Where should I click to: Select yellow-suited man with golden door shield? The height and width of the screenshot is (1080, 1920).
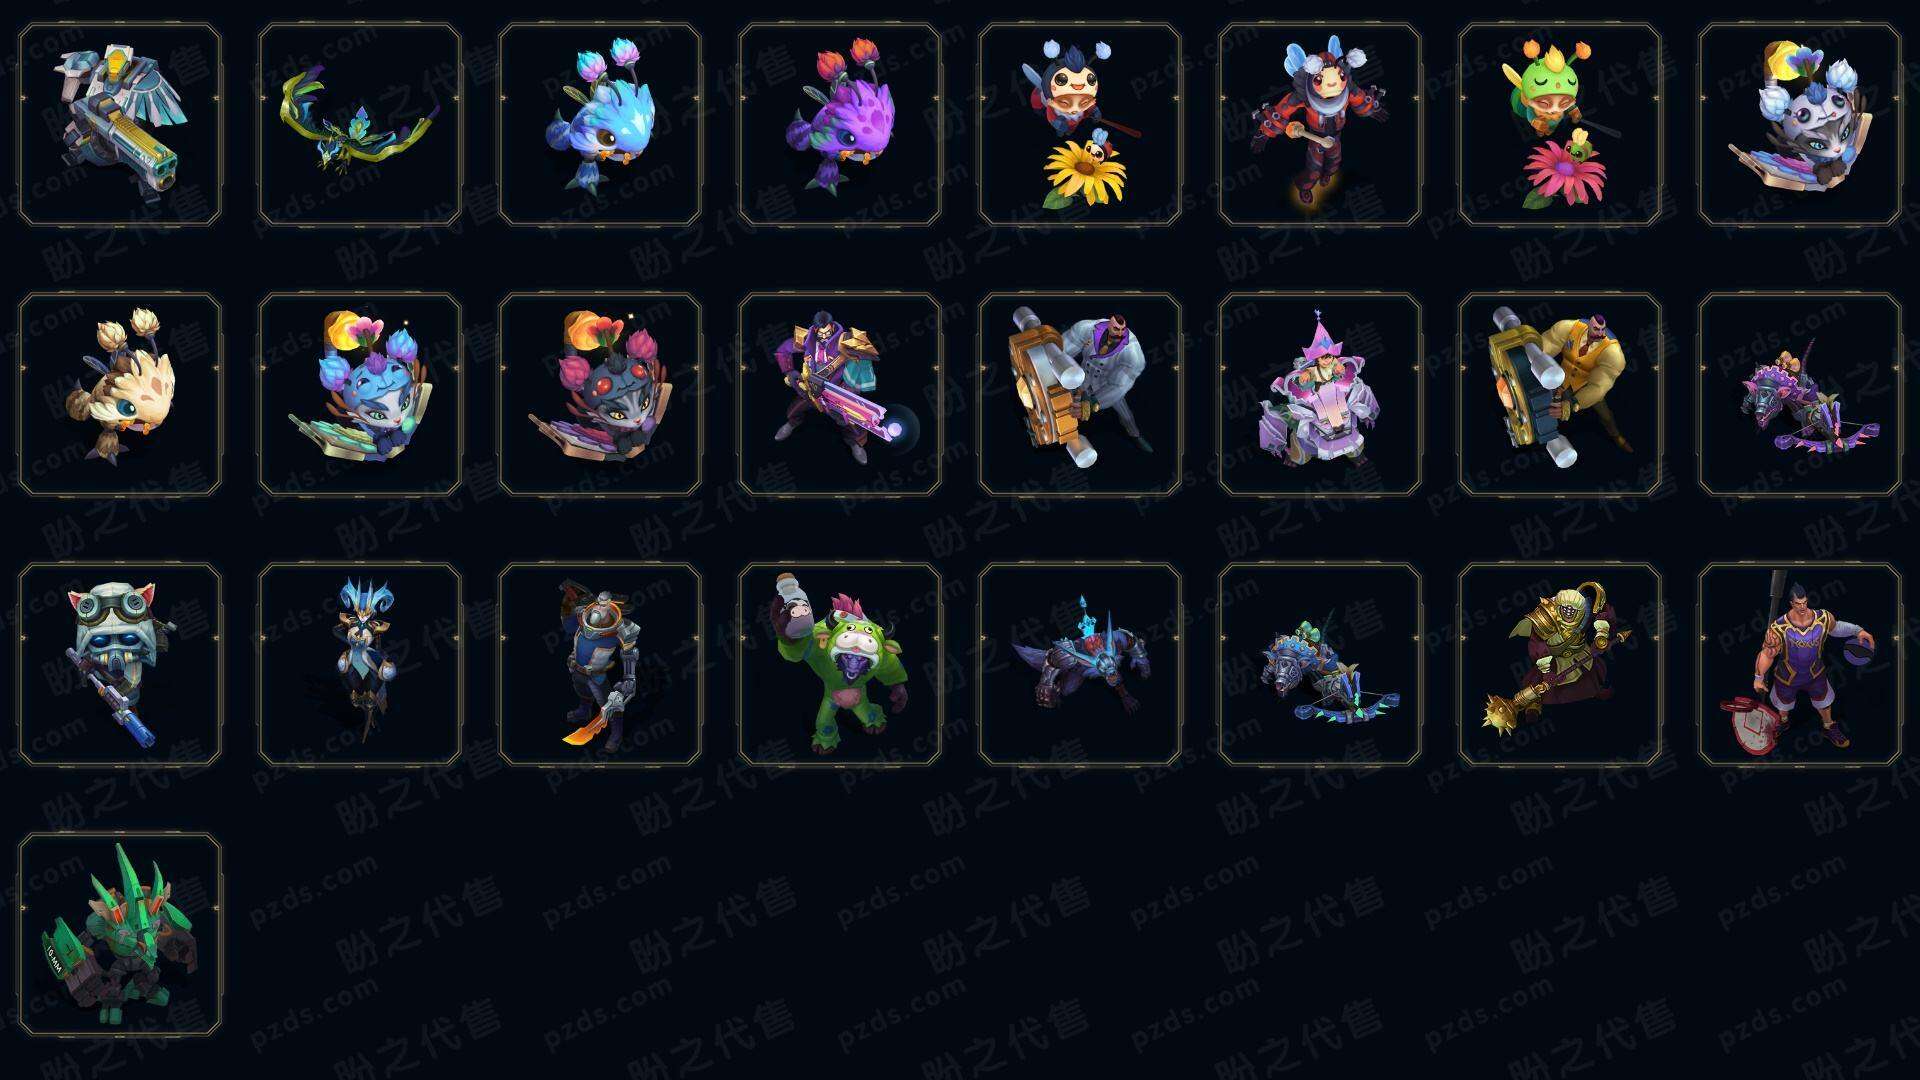(1560, 394)
